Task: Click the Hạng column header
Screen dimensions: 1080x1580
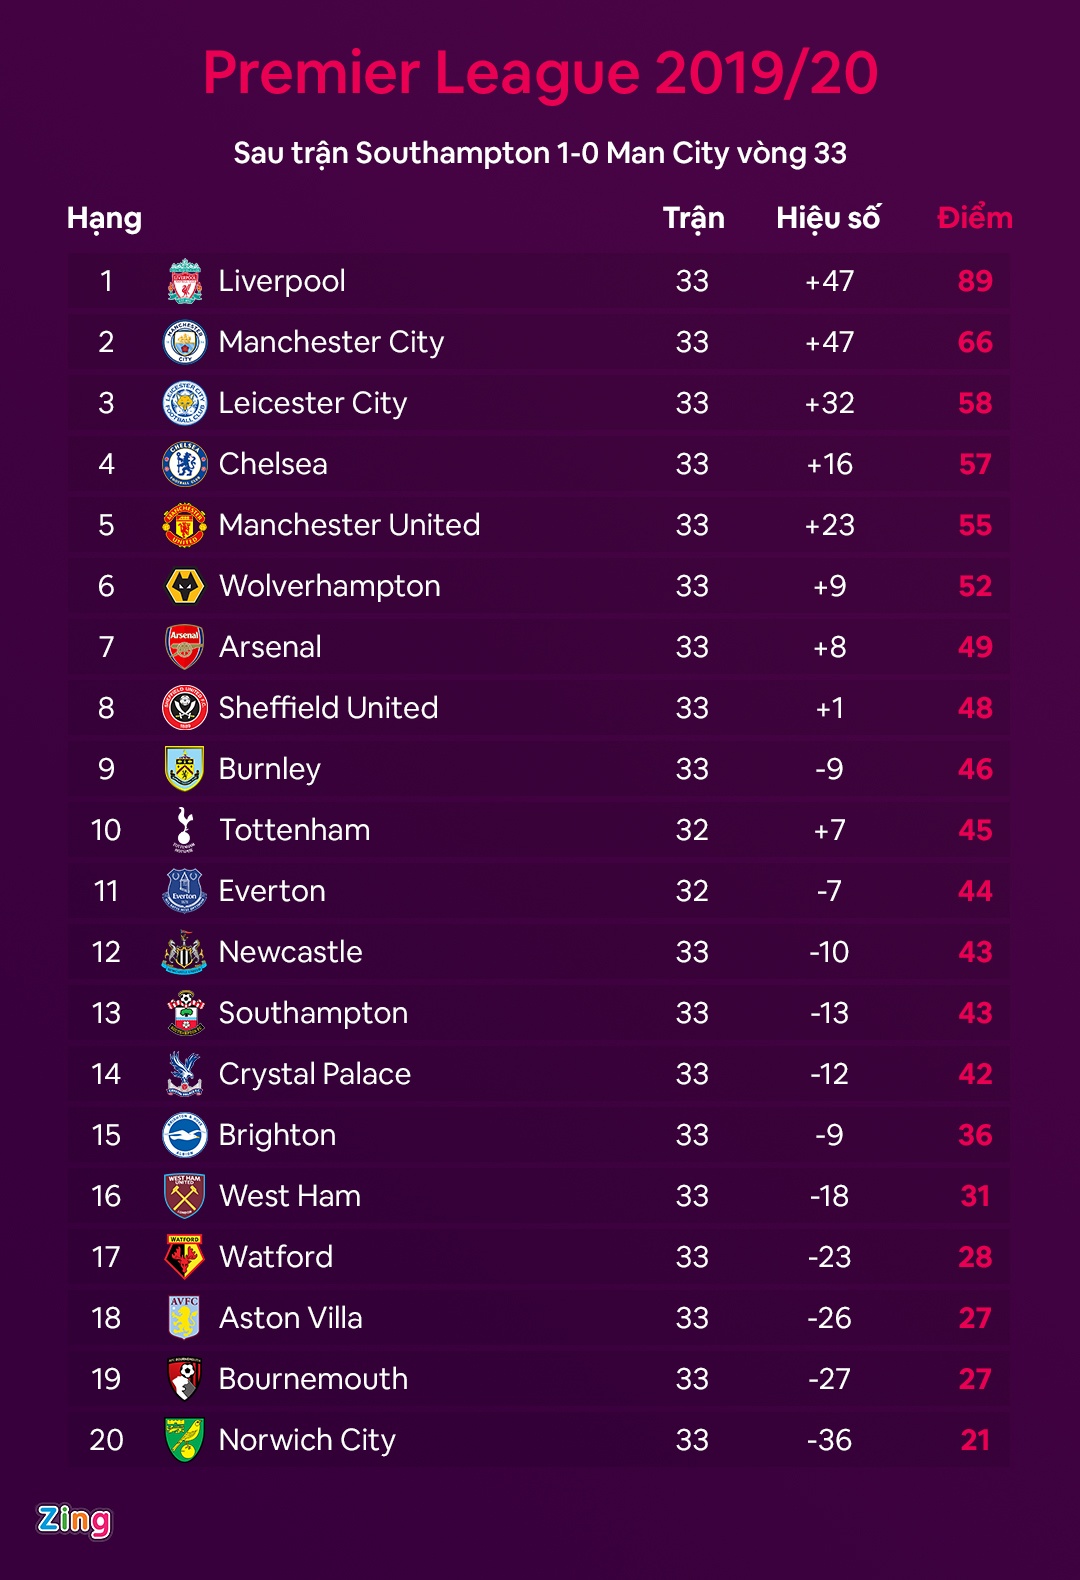Action: tap(104, 218)
